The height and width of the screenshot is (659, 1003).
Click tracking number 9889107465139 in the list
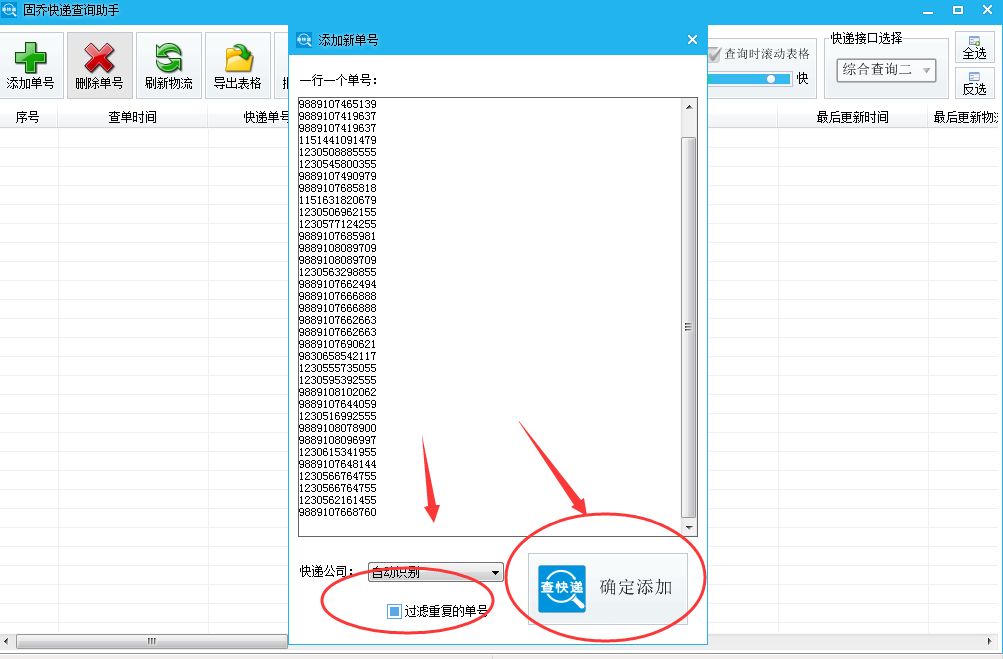(338, 104)
